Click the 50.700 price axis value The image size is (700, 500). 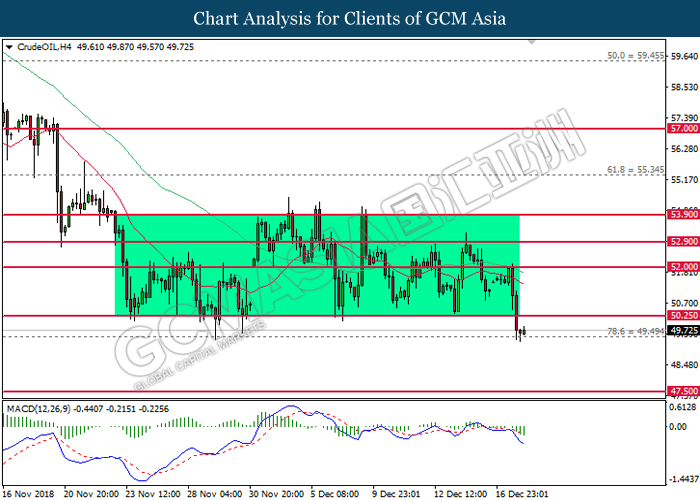(684, 303)
